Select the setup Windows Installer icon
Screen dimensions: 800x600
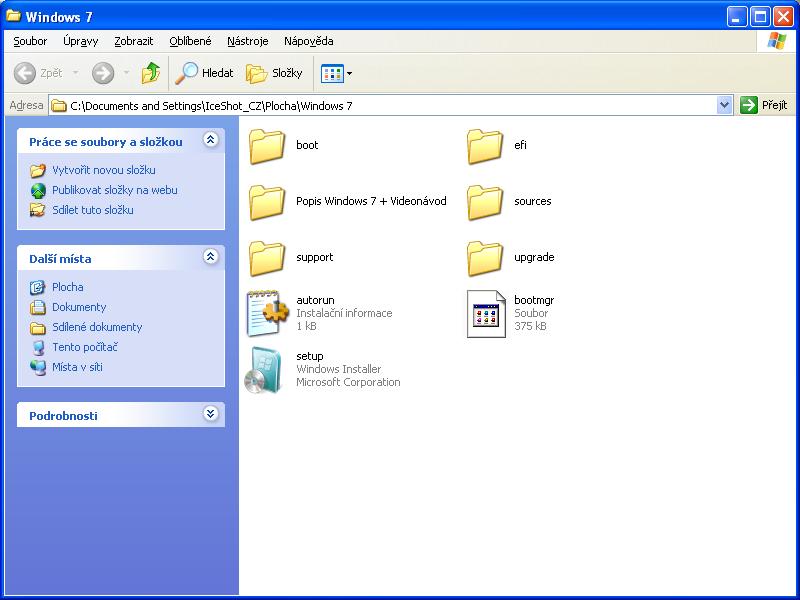pos(266,369)
